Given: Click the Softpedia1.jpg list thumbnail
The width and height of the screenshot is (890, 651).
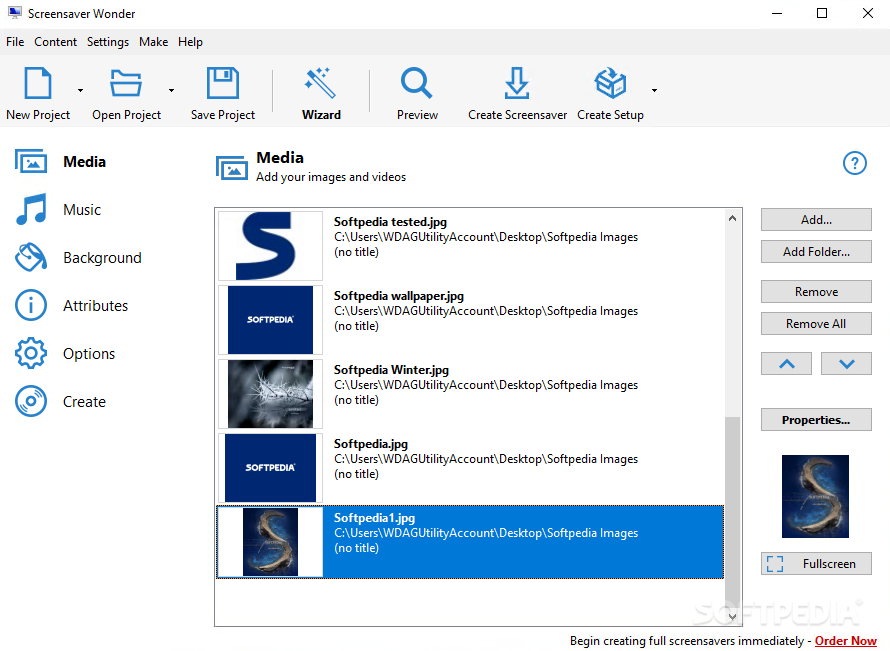Looking at the screenshot, I should pyautogui.click(x=270, y=542).
